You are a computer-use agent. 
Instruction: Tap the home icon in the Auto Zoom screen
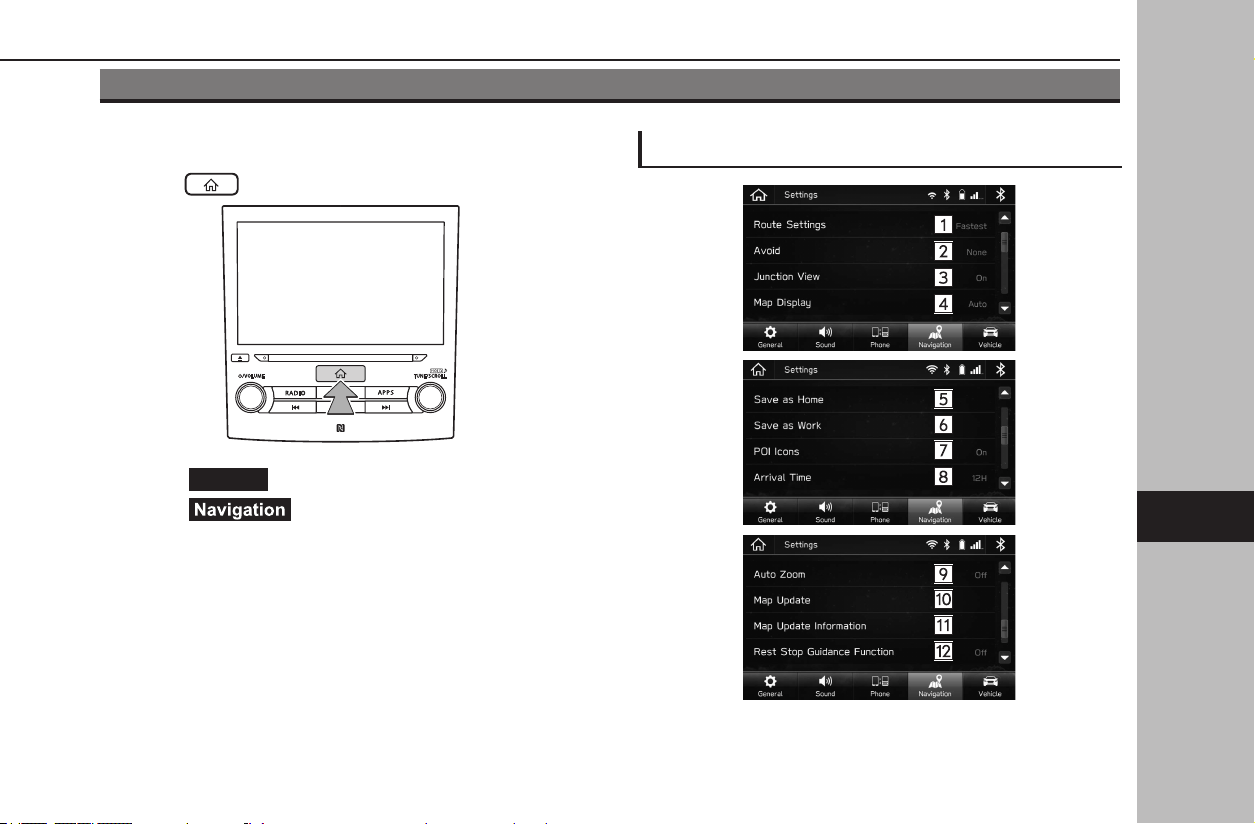click(x=758, y=545)
